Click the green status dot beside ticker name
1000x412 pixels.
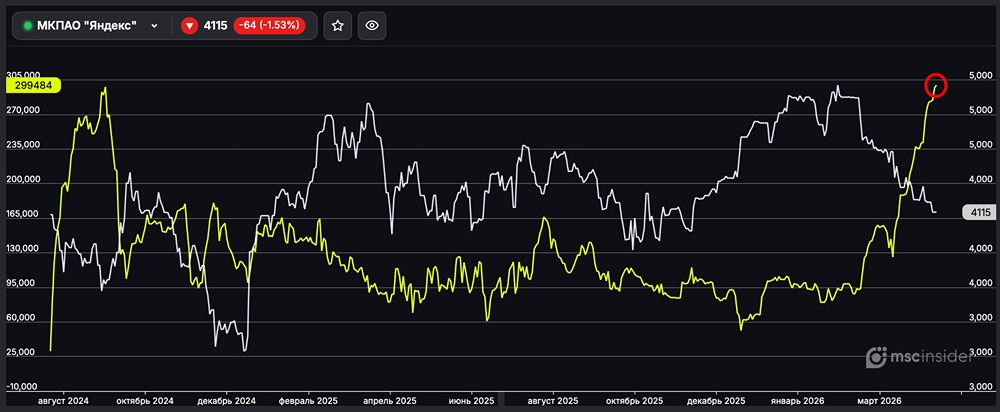pos(27,26)
